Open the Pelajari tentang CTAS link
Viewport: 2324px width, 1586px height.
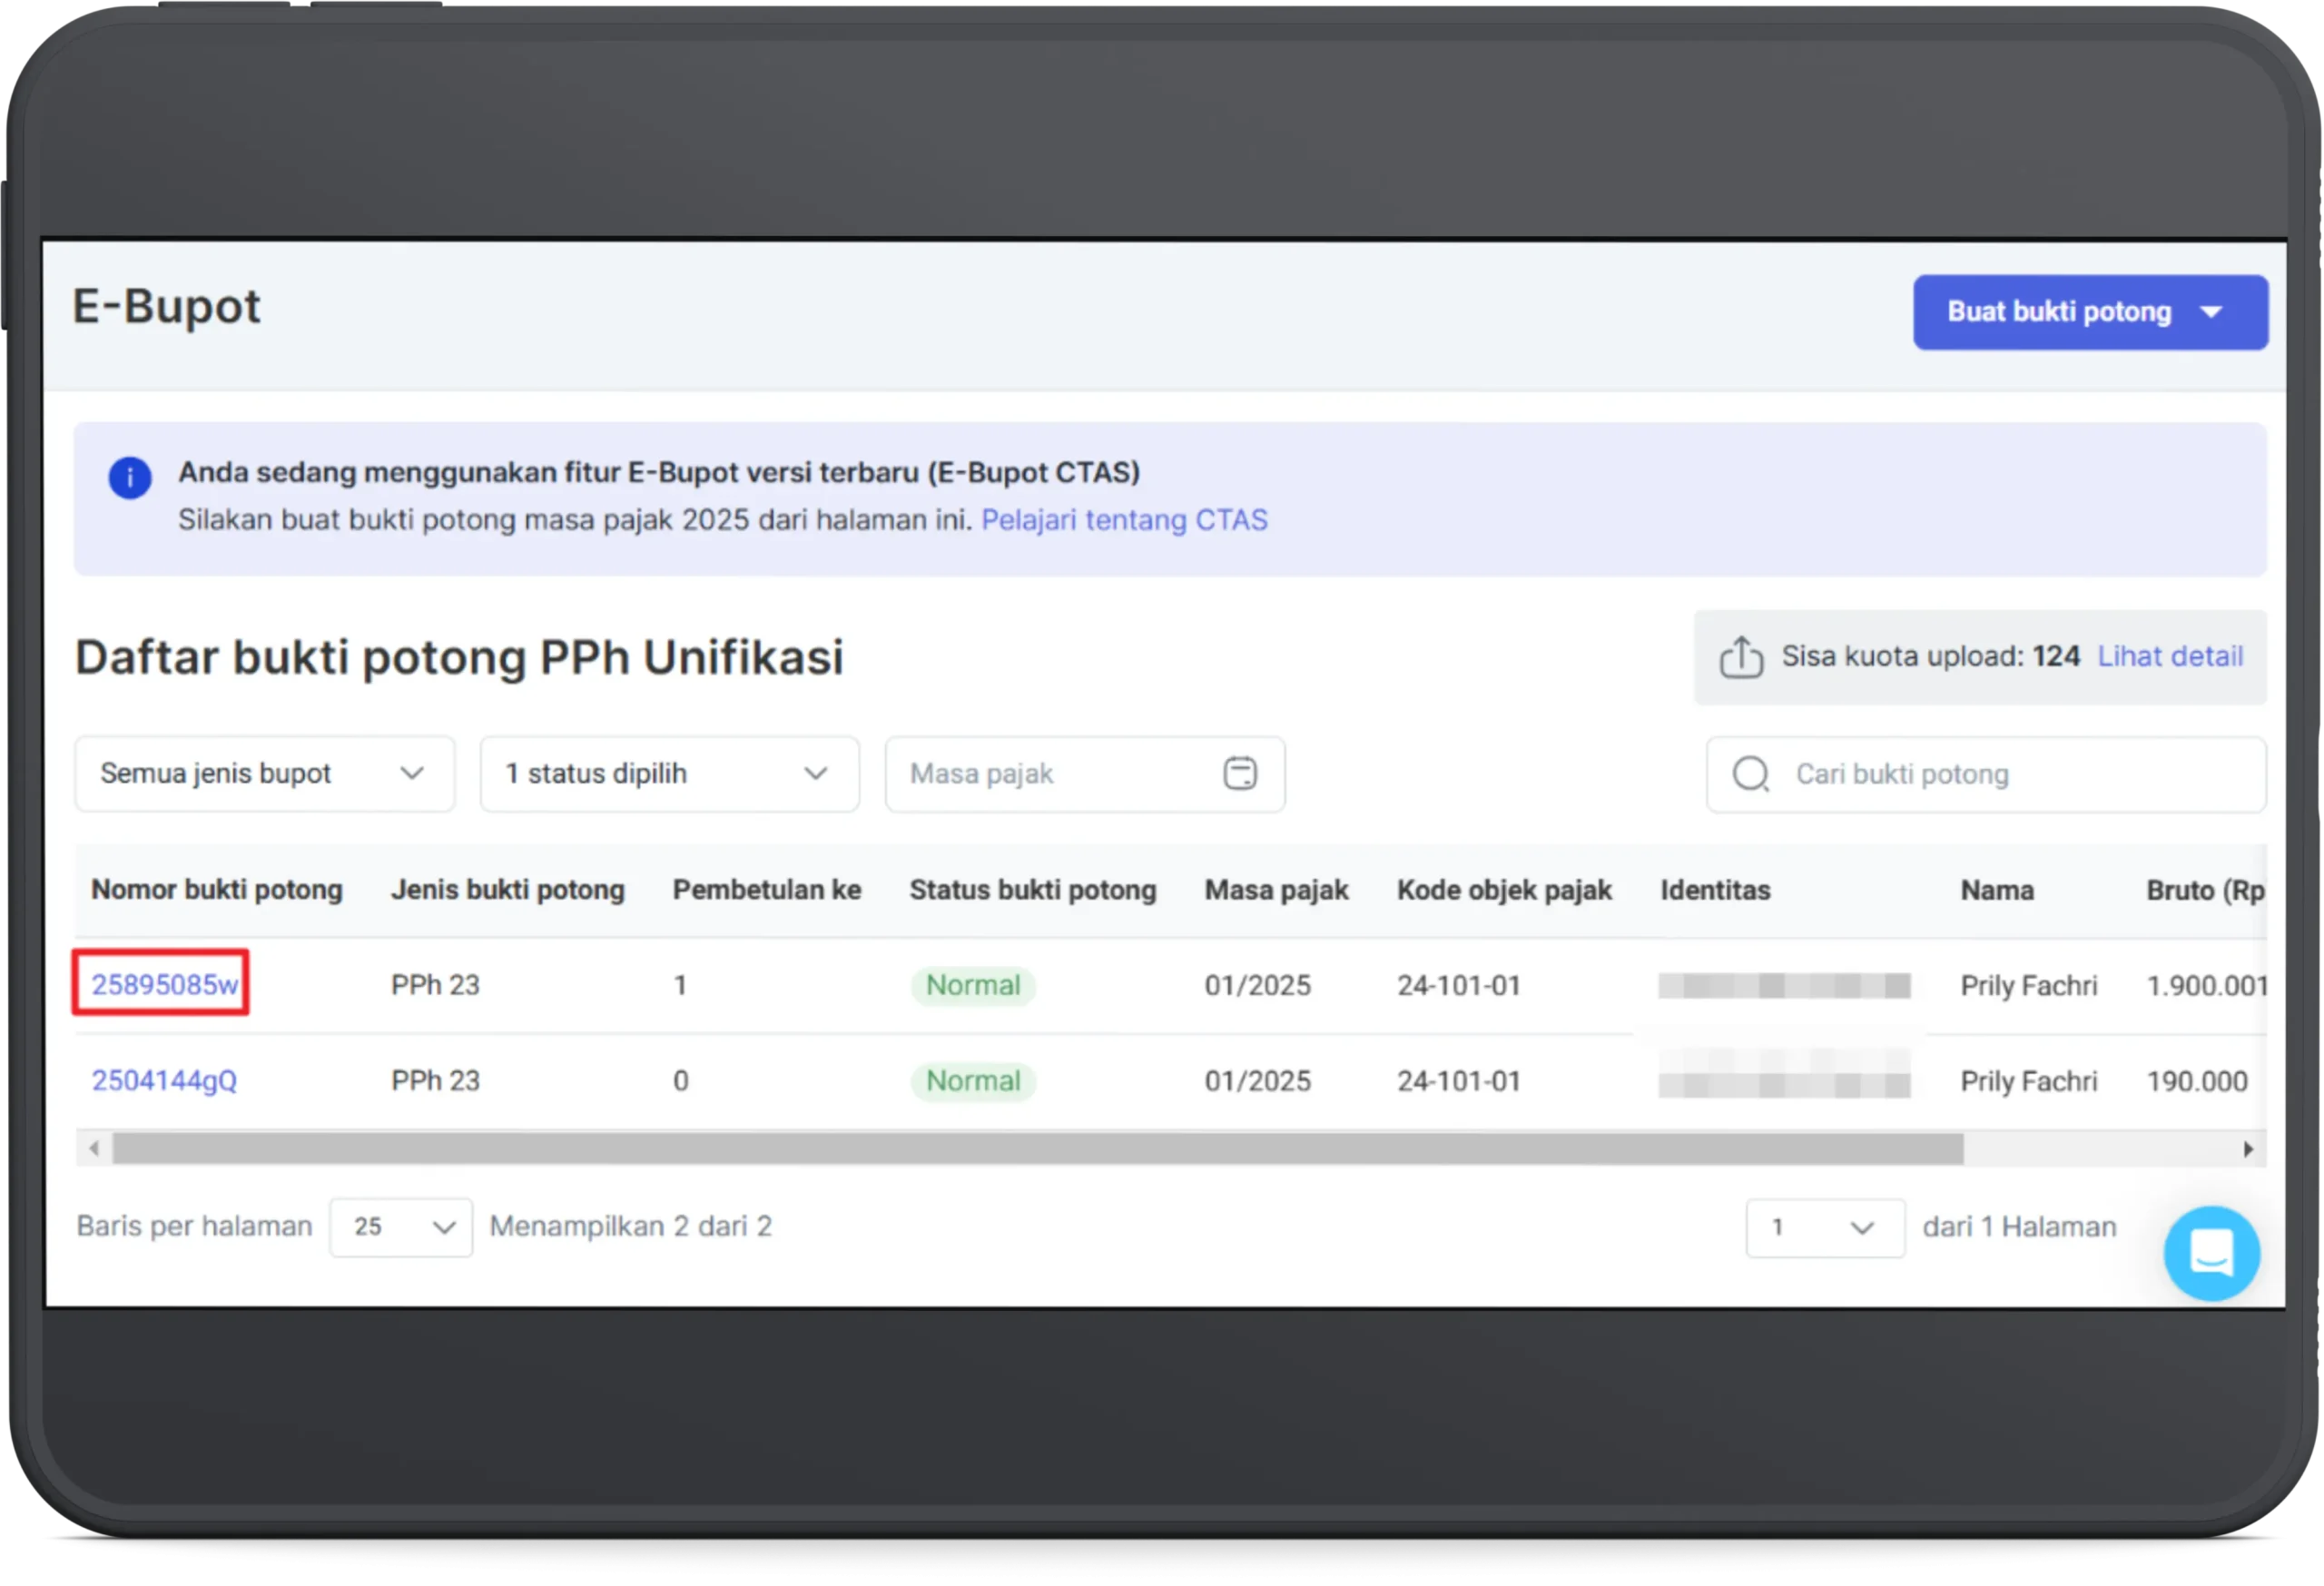(x=1124, y=520)
